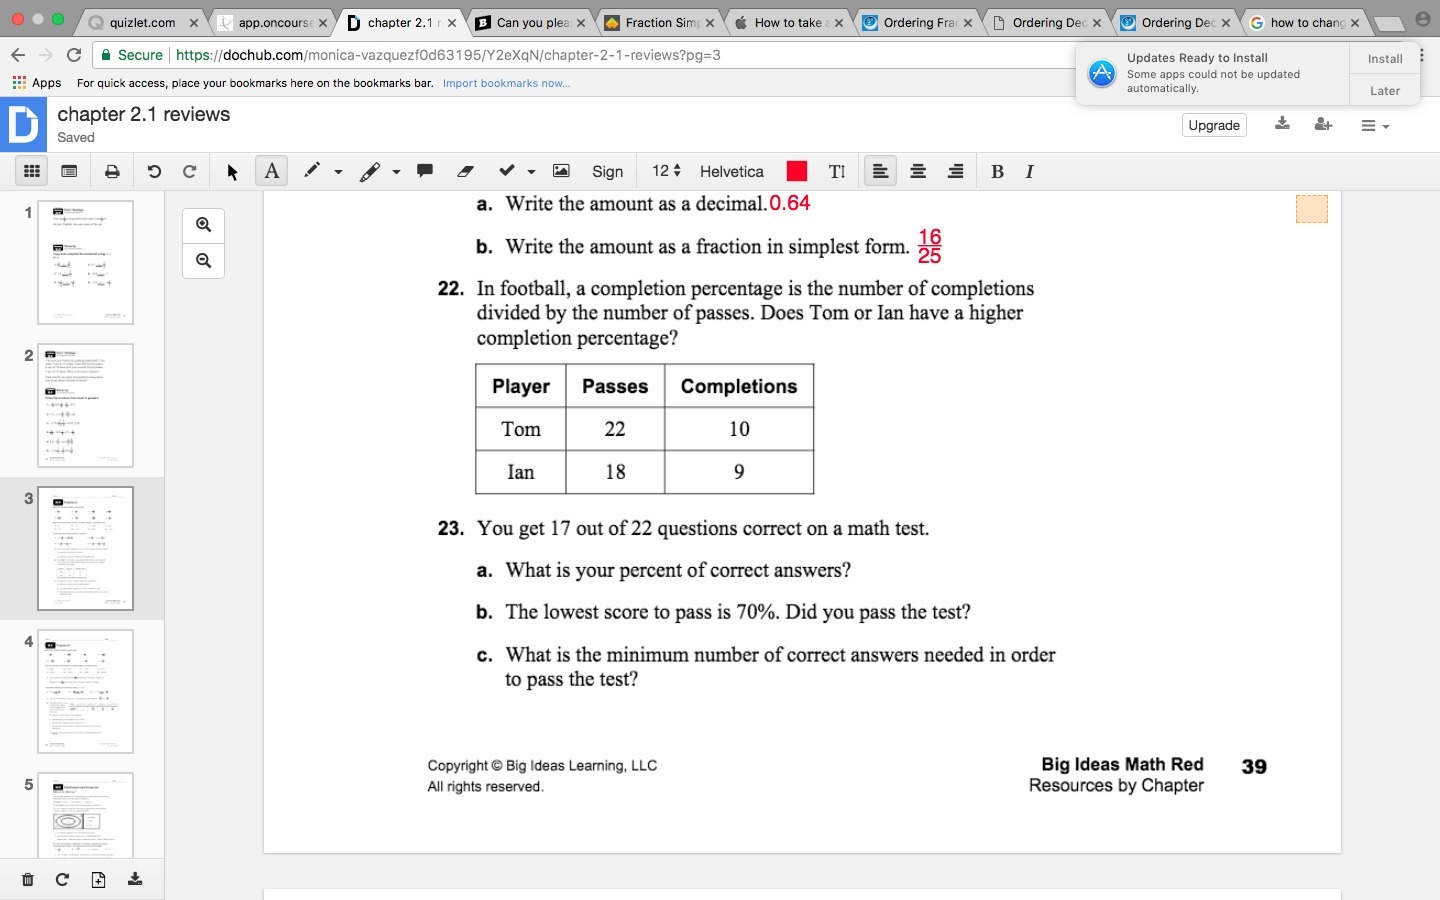Image resolution: width=1440 pixels, height=900 pixels.
Task: Select the pointer arrow tool
Action: click(x=232, y=172)
